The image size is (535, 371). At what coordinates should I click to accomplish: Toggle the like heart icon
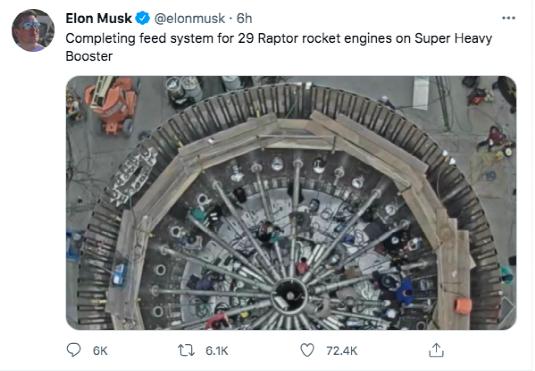point(307,350)
